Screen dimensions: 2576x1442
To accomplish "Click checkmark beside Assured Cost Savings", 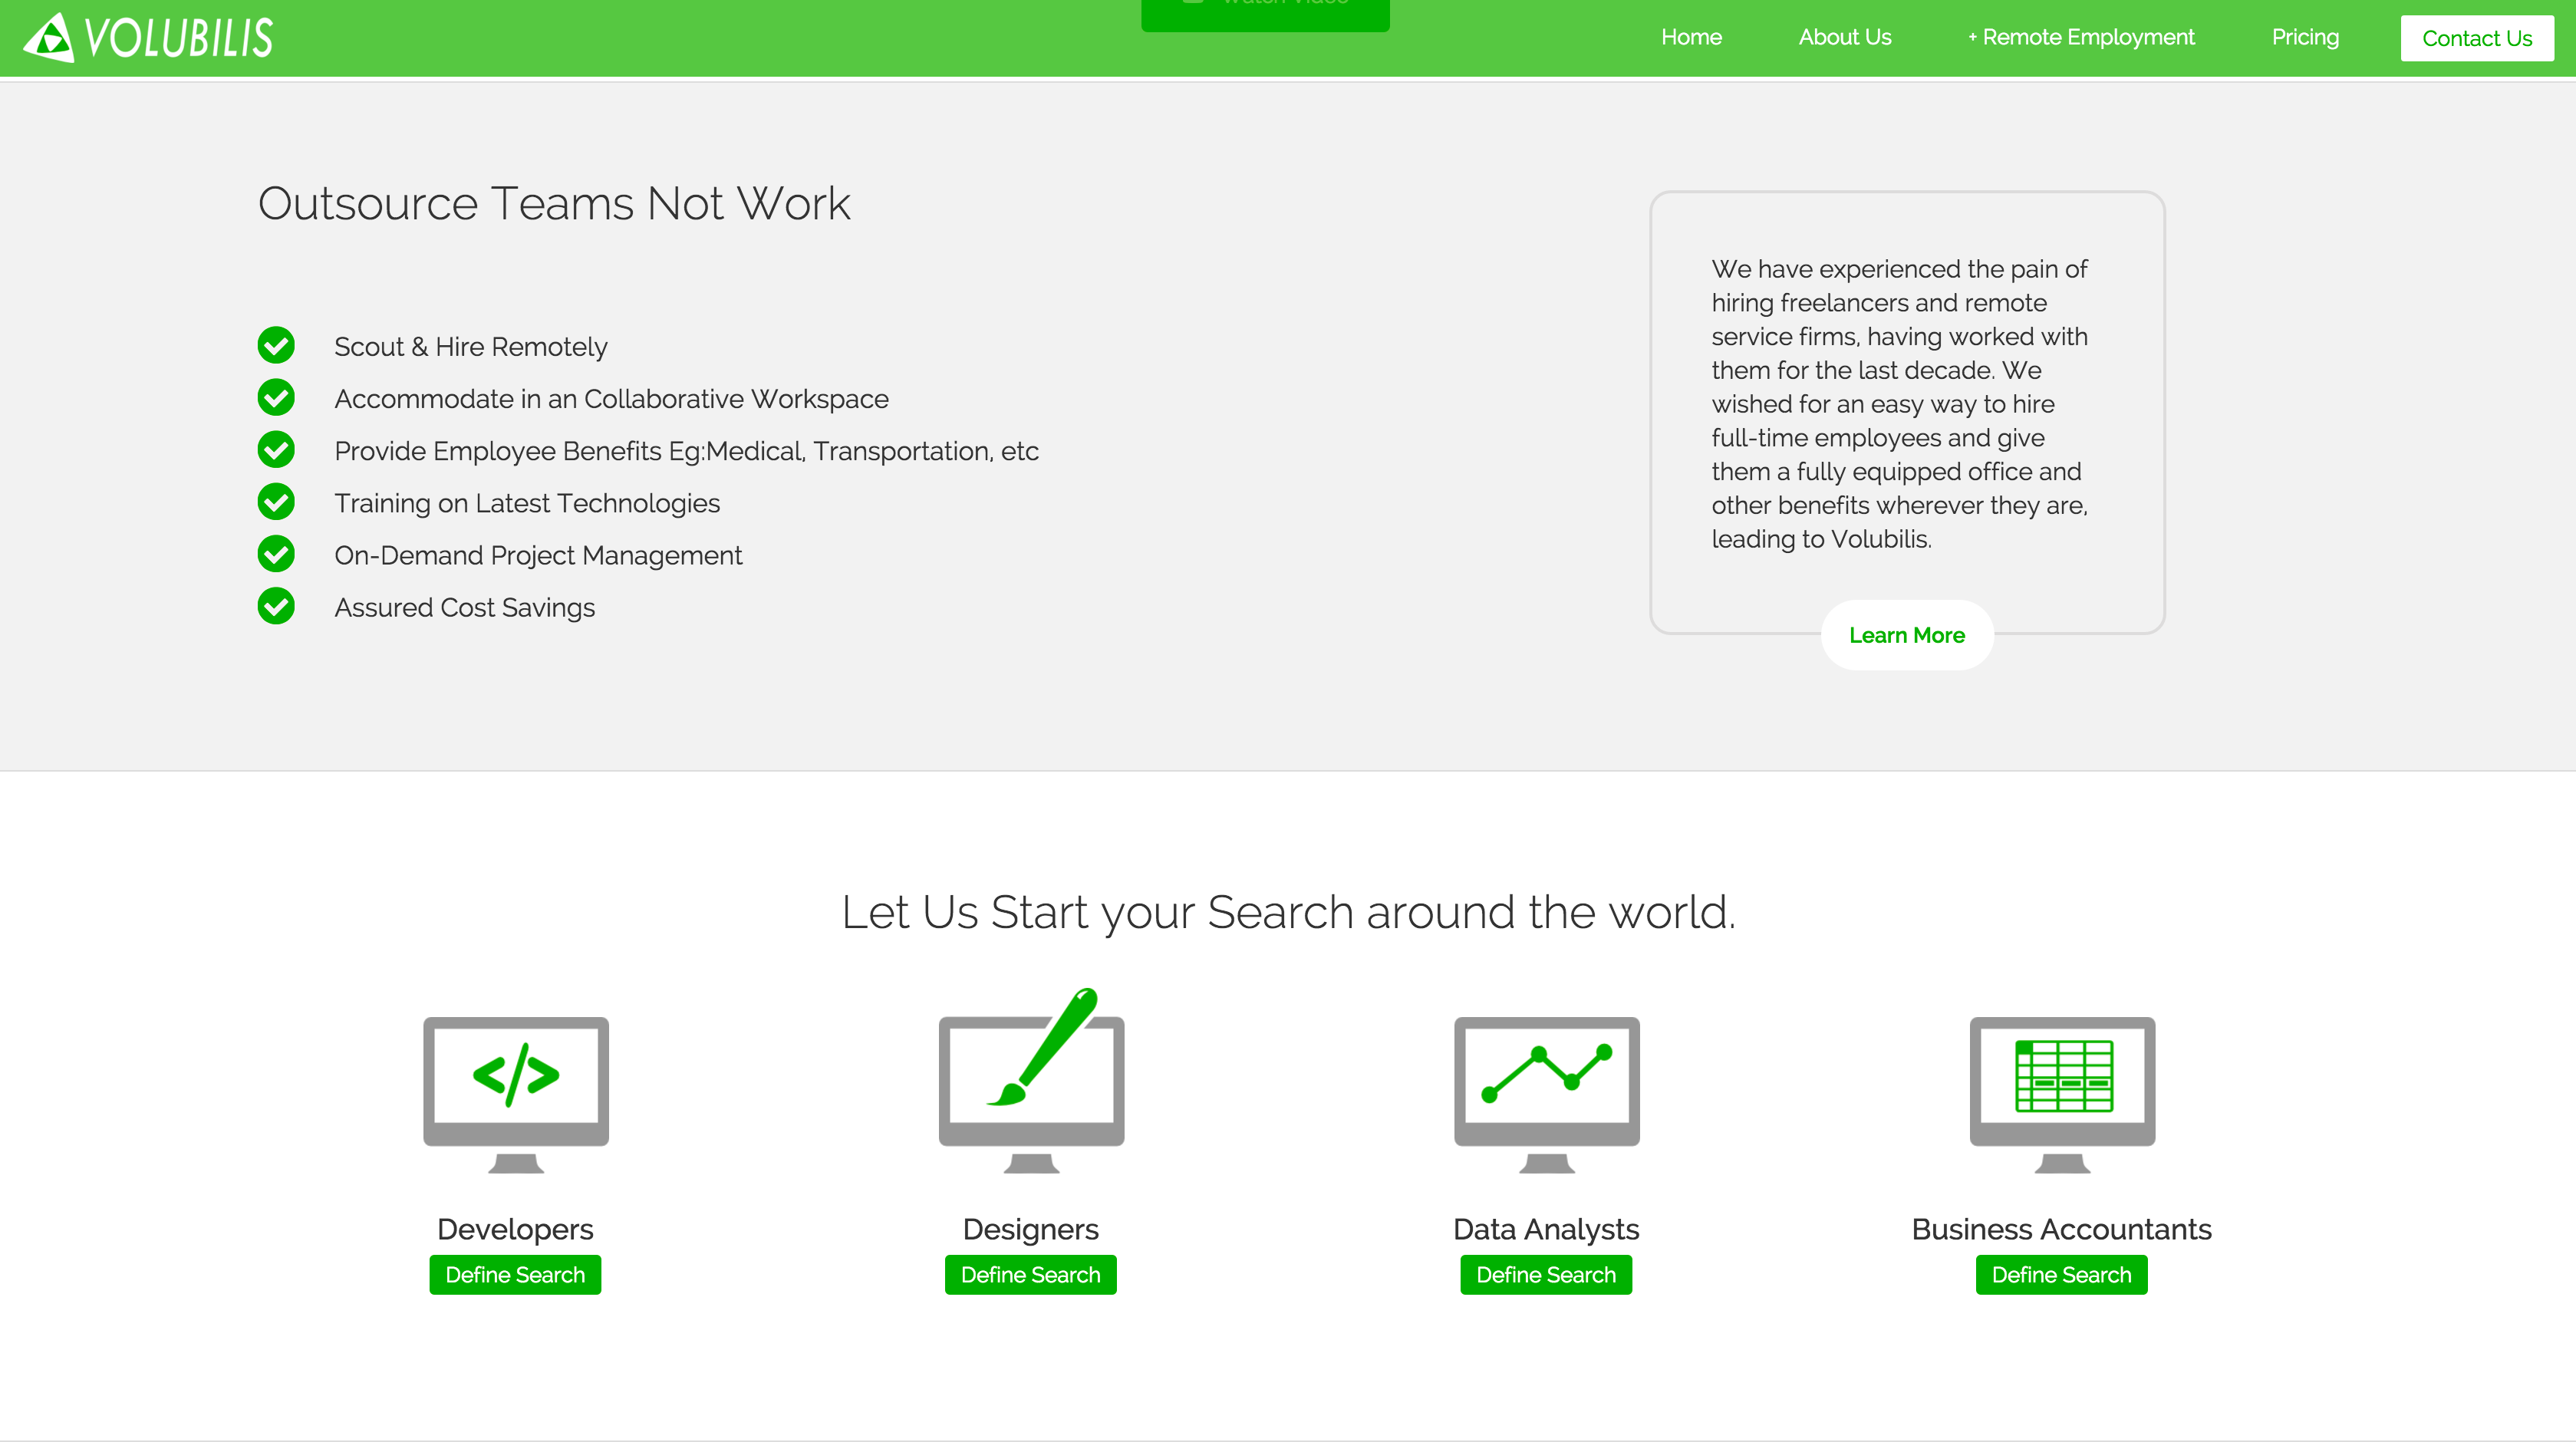I will point(276,606).
